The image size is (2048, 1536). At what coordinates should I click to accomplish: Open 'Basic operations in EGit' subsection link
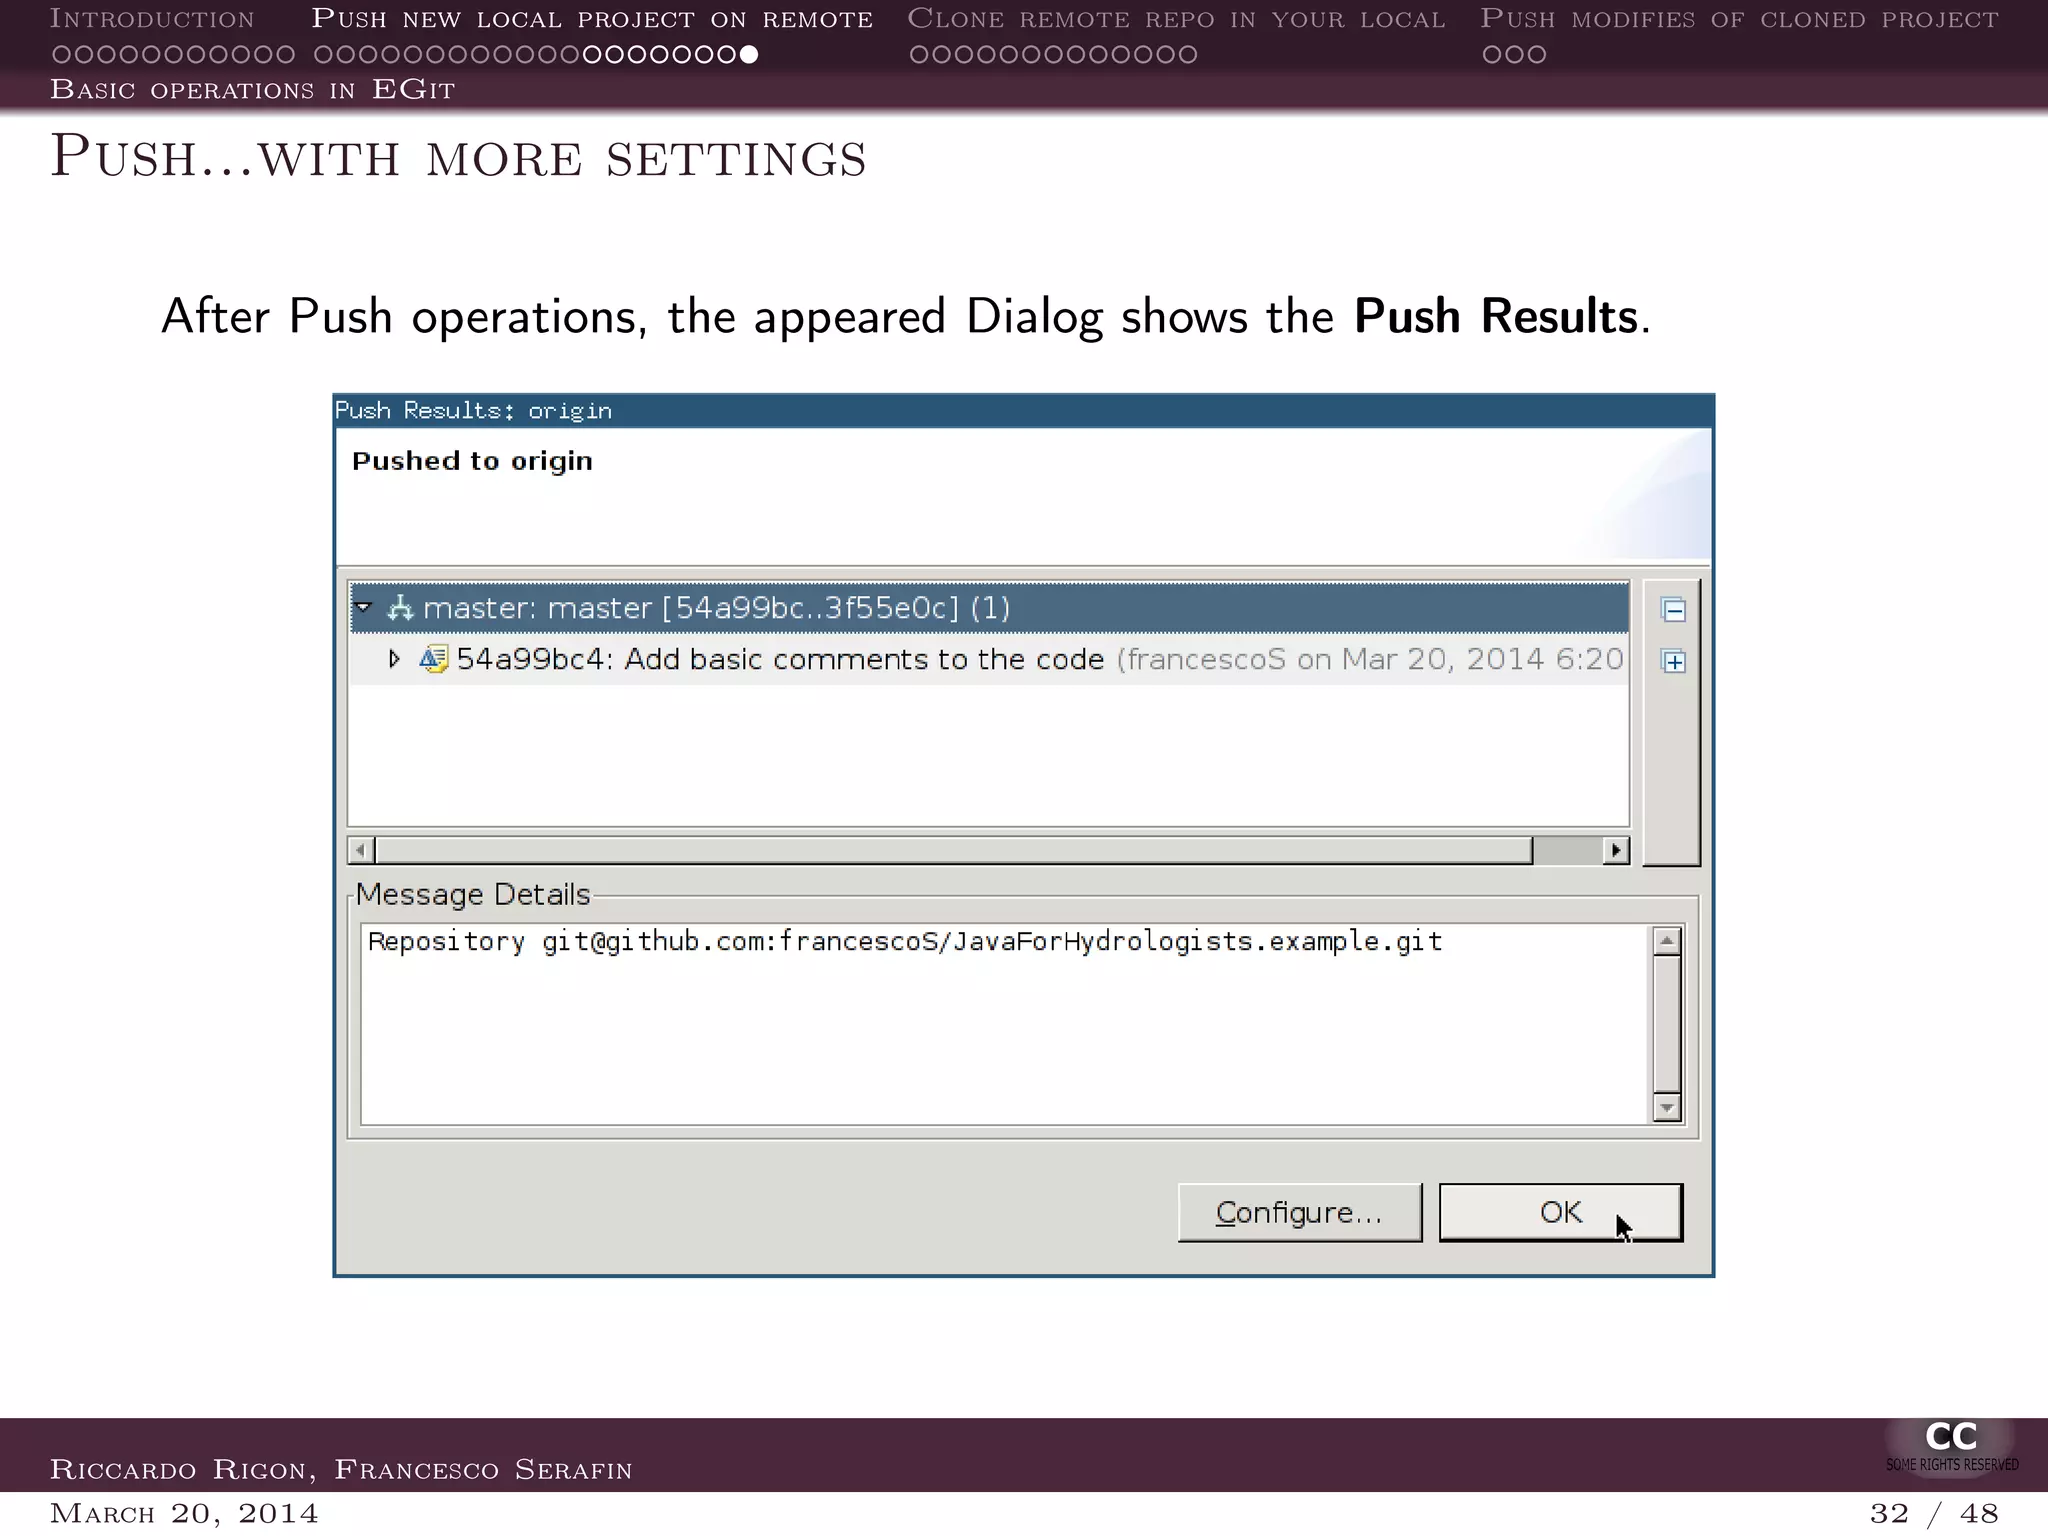click(x=252, y=89)
